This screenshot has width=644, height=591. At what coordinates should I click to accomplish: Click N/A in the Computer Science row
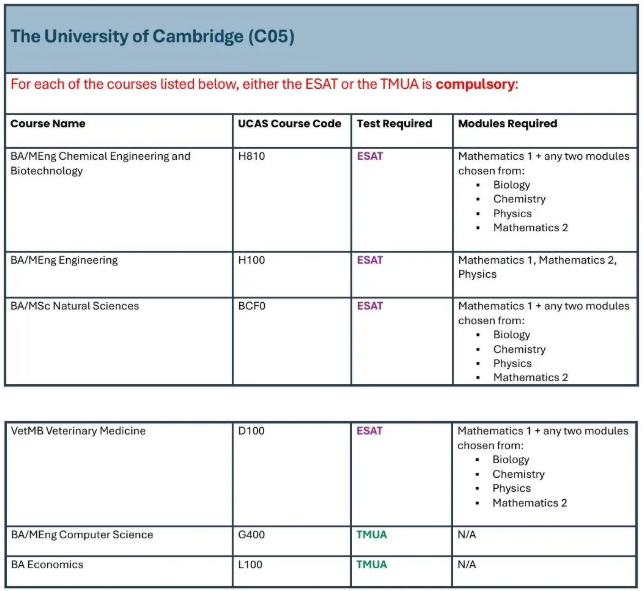467,535
